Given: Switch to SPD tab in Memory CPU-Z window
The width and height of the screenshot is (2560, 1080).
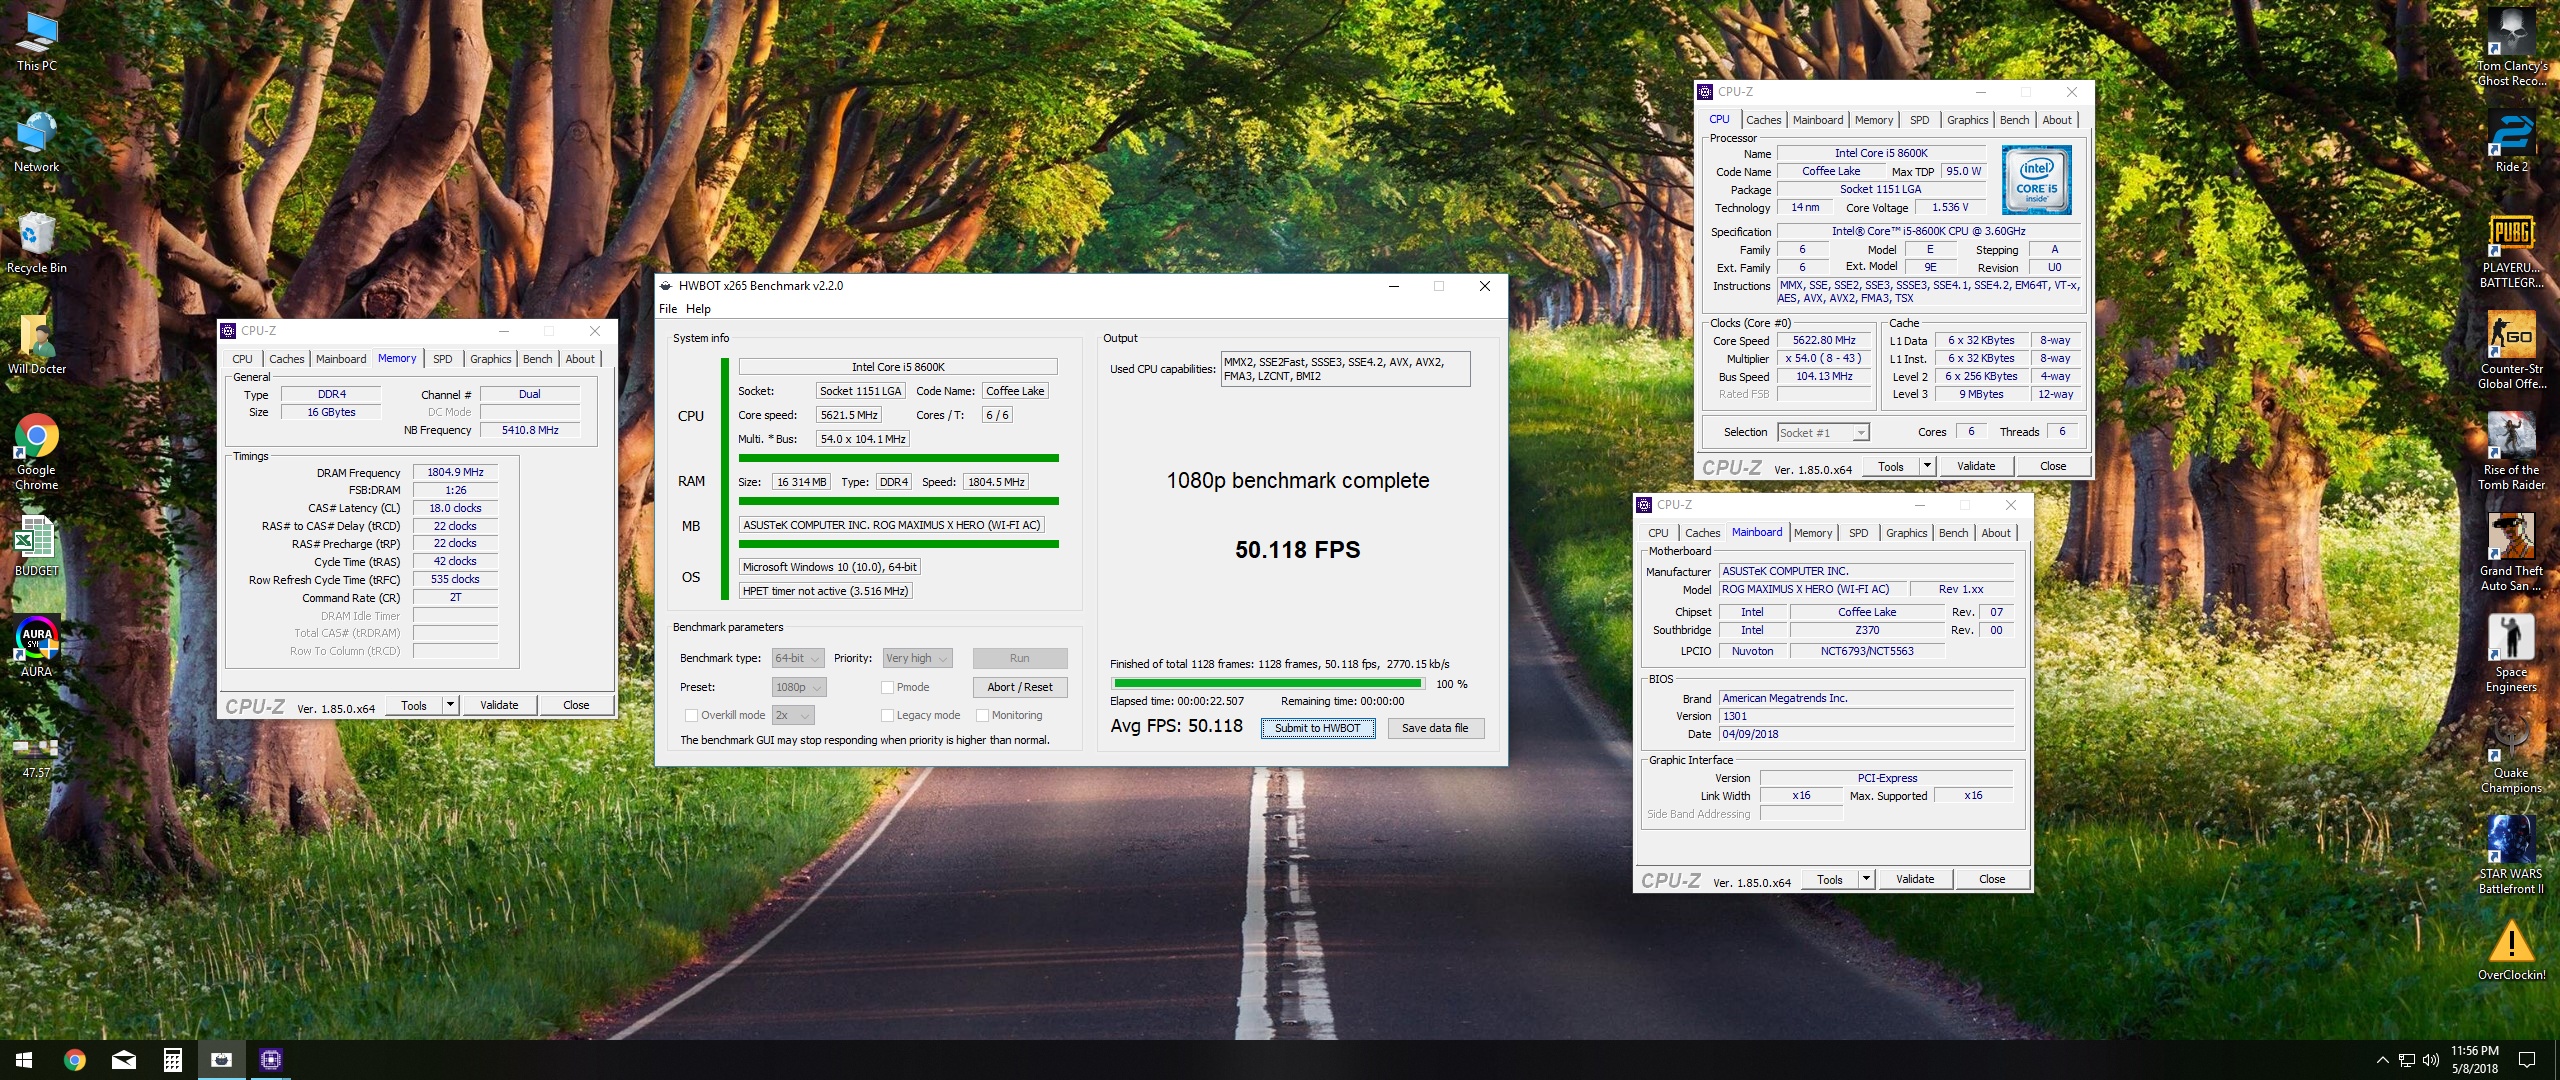Looking at the screenshot, I should [442, 359].
